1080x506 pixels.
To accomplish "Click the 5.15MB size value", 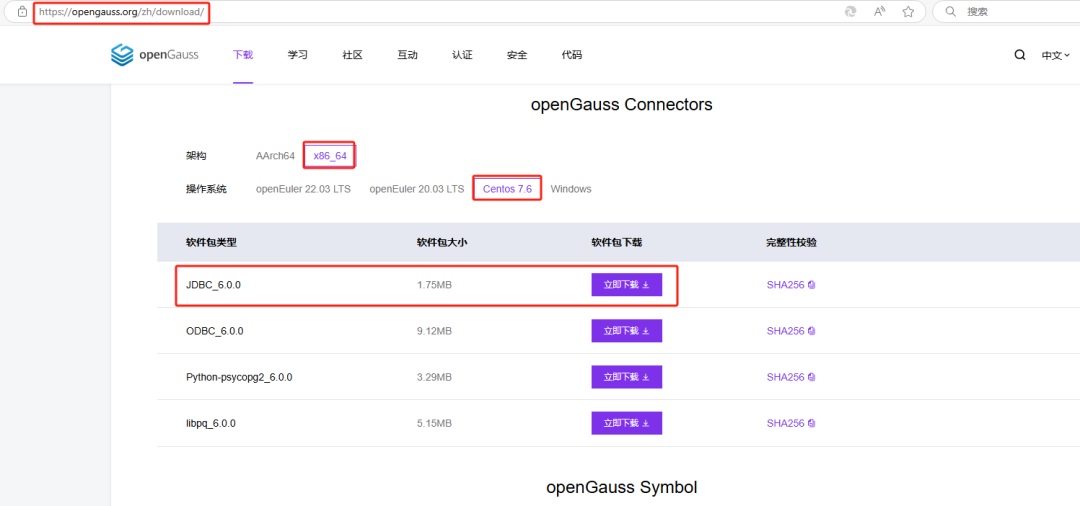I will click(434, 423).
